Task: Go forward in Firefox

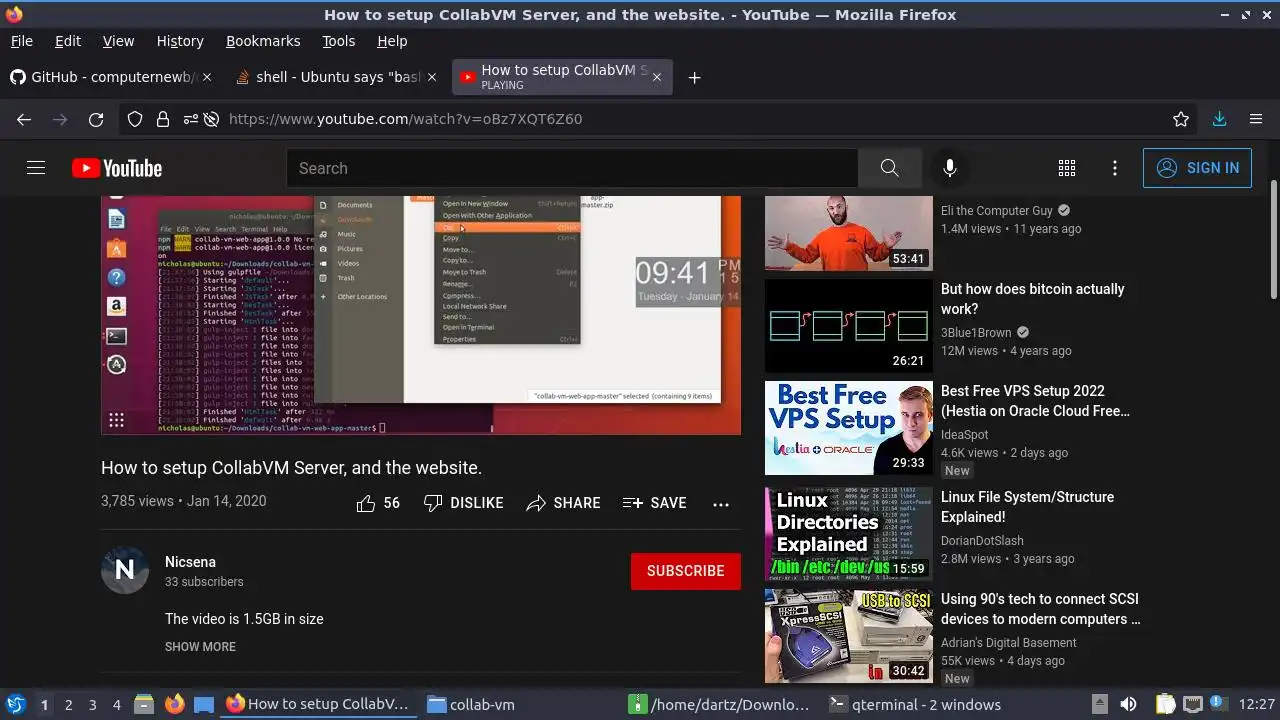Action: coord(60,119)
